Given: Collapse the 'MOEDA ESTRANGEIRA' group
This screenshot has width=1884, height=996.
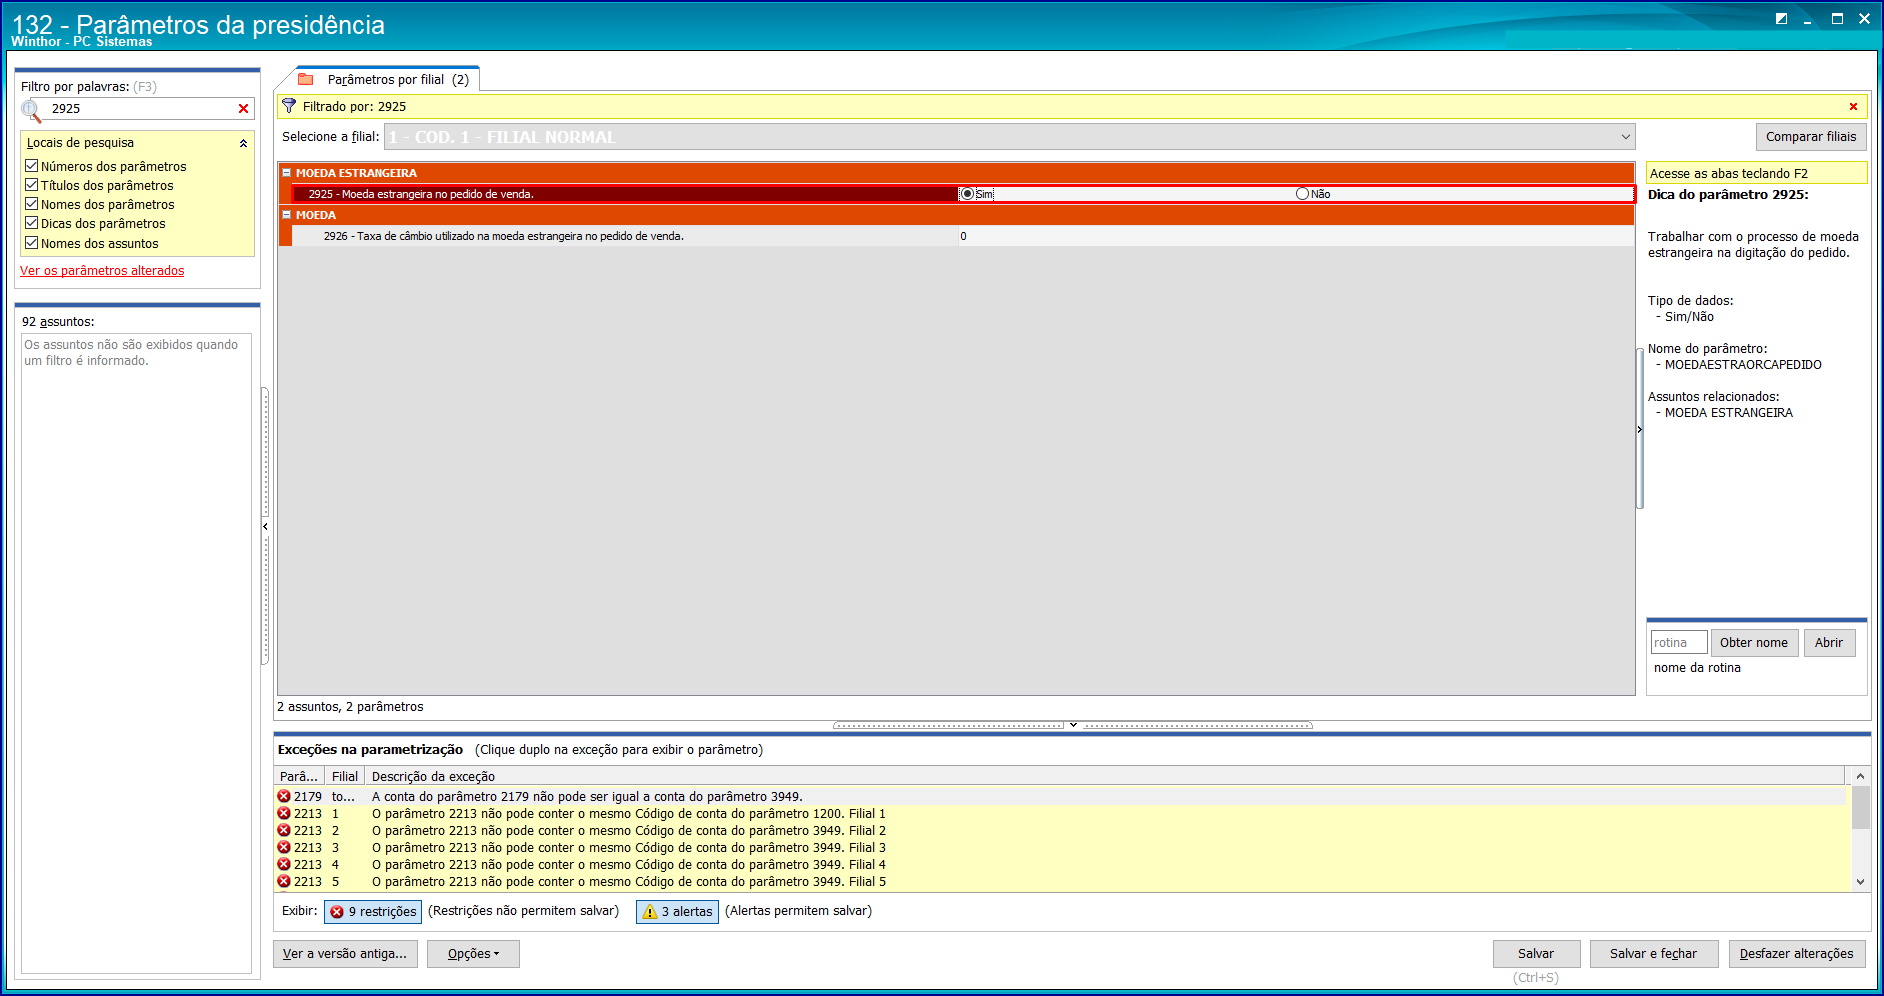Looking at the screenshot, I should tap(286, 173).
